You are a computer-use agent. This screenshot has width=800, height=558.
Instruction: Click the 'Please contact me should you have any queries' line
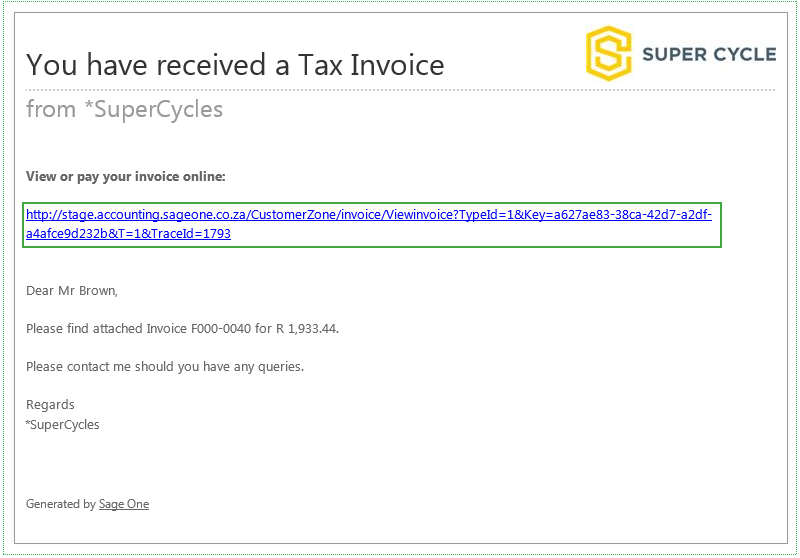tap(165, 367)
